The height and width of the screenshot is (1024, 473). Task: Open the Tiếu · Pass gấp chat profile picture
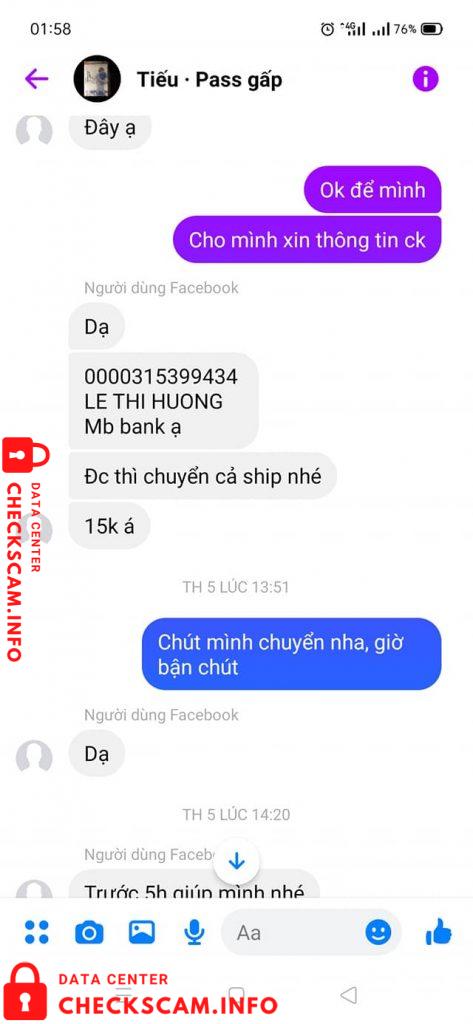97,79
